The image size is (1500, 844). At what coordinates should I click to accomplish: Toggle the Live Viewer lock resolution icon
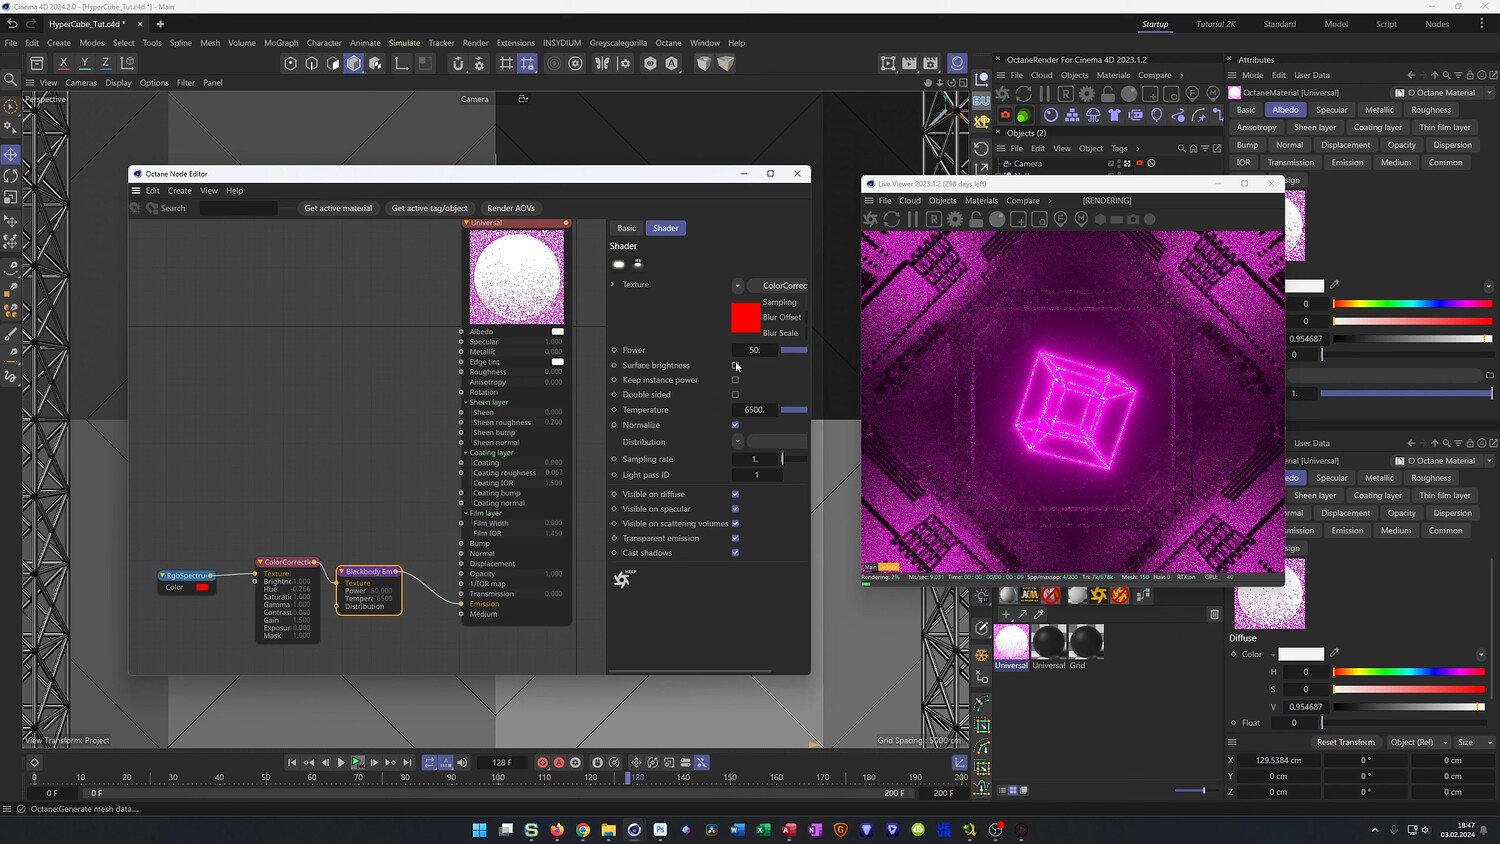click(x=976, y=219)
